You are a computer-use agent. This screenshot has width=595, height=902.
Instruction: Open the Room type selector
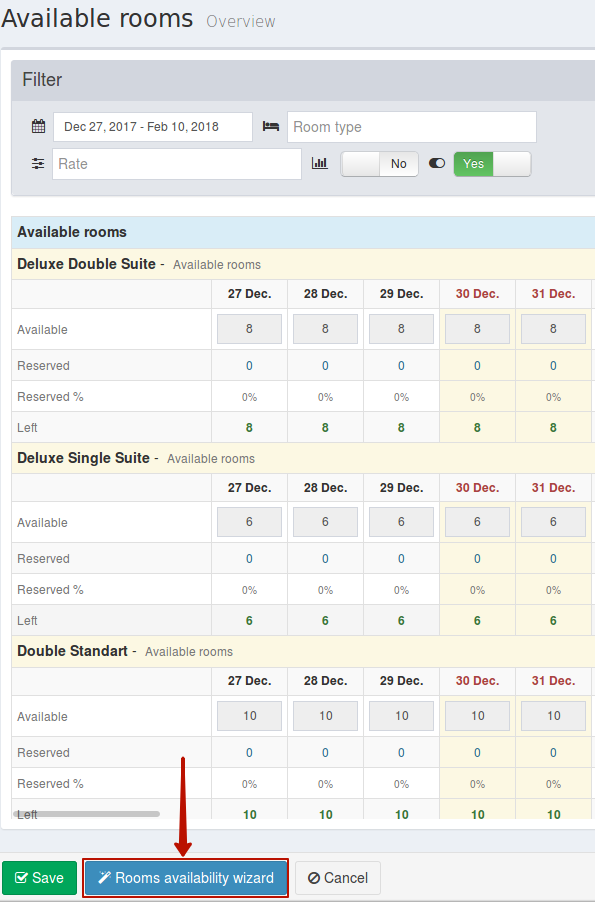412,127
